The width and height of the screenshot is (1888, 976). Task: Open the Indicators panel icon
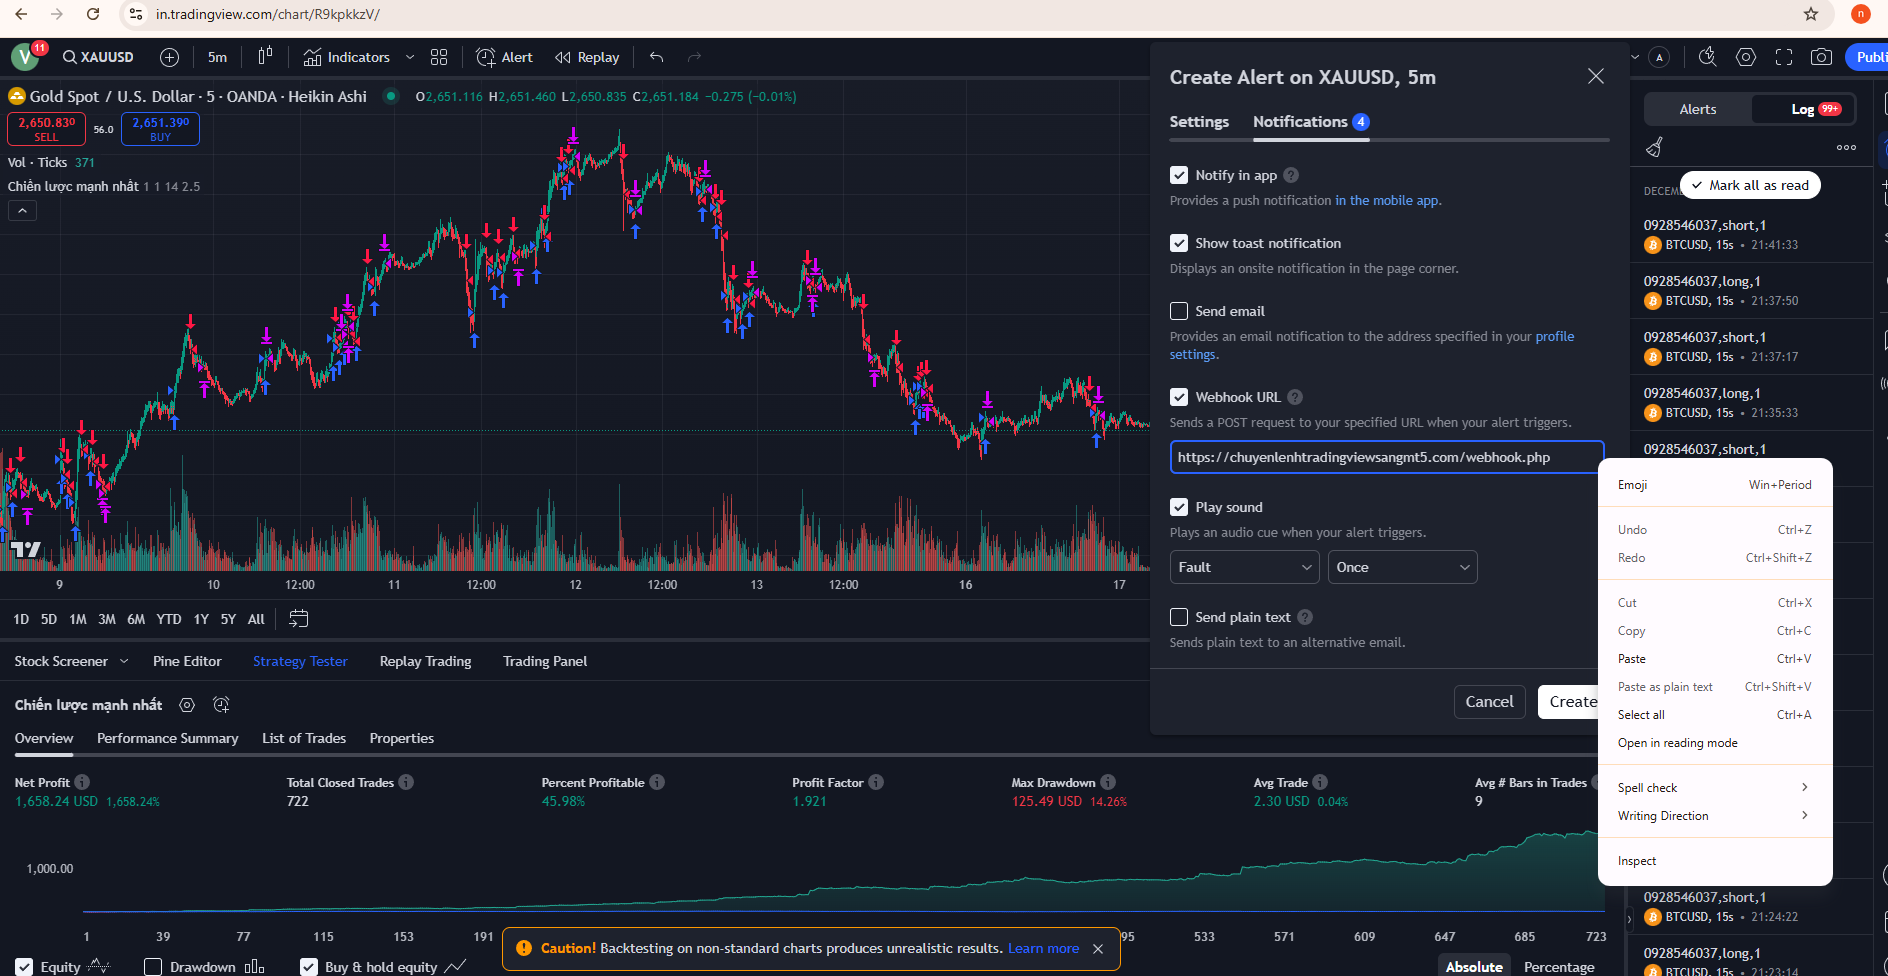pos(313,57)
